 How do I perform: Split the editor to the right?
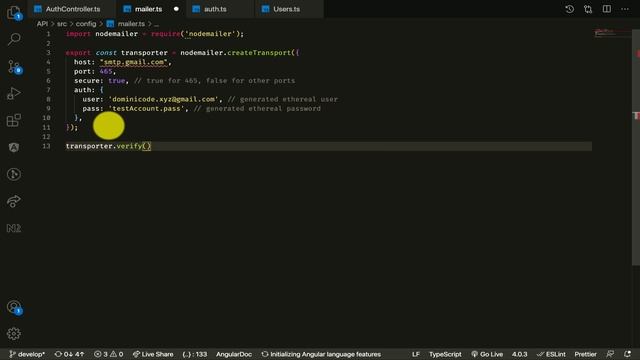pyautogui.click(x=607, y=9)
